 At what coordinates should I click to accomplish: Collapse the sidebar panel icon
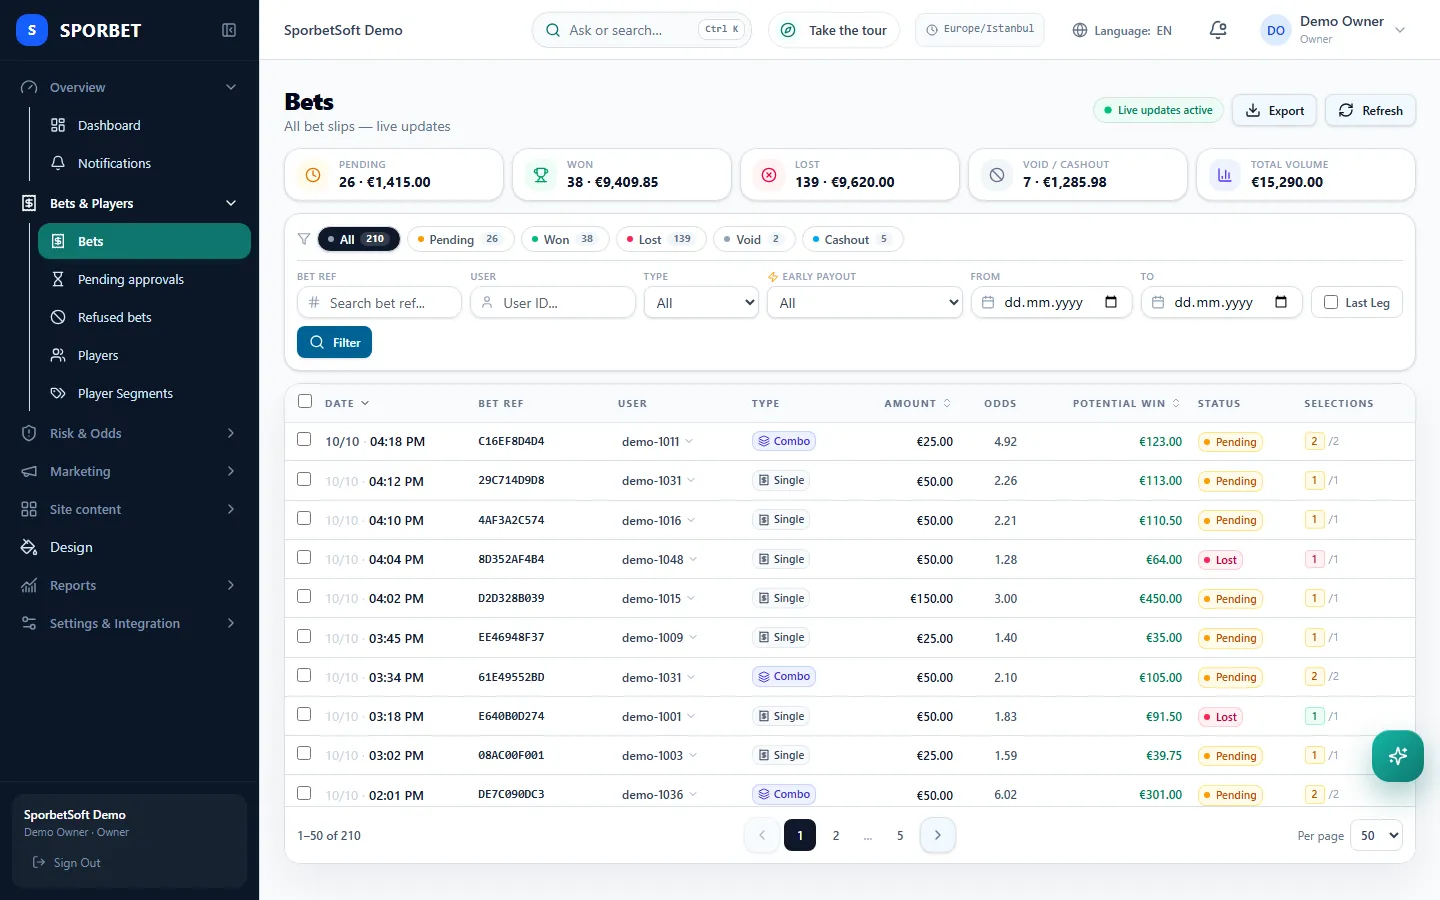pos(229,30)
